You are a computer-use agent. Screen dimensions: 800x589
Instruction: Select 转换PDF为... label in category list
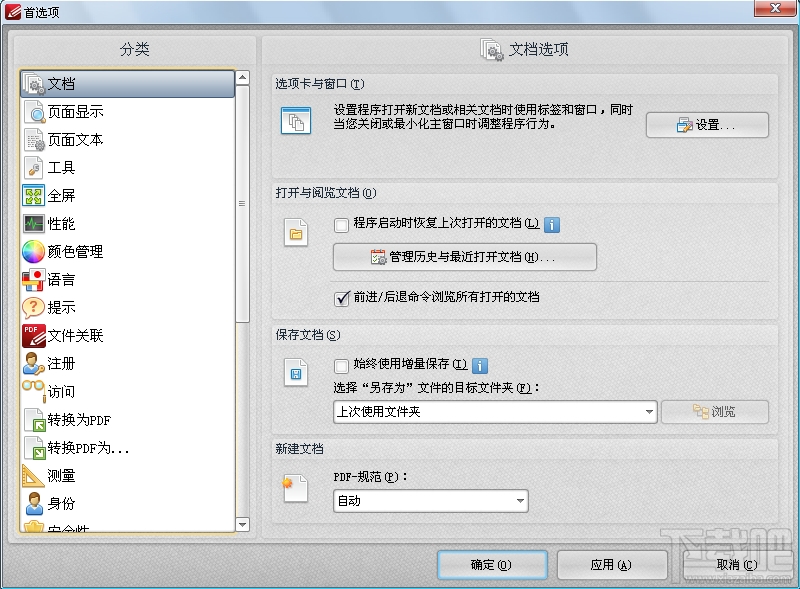[x=88, y=448]
